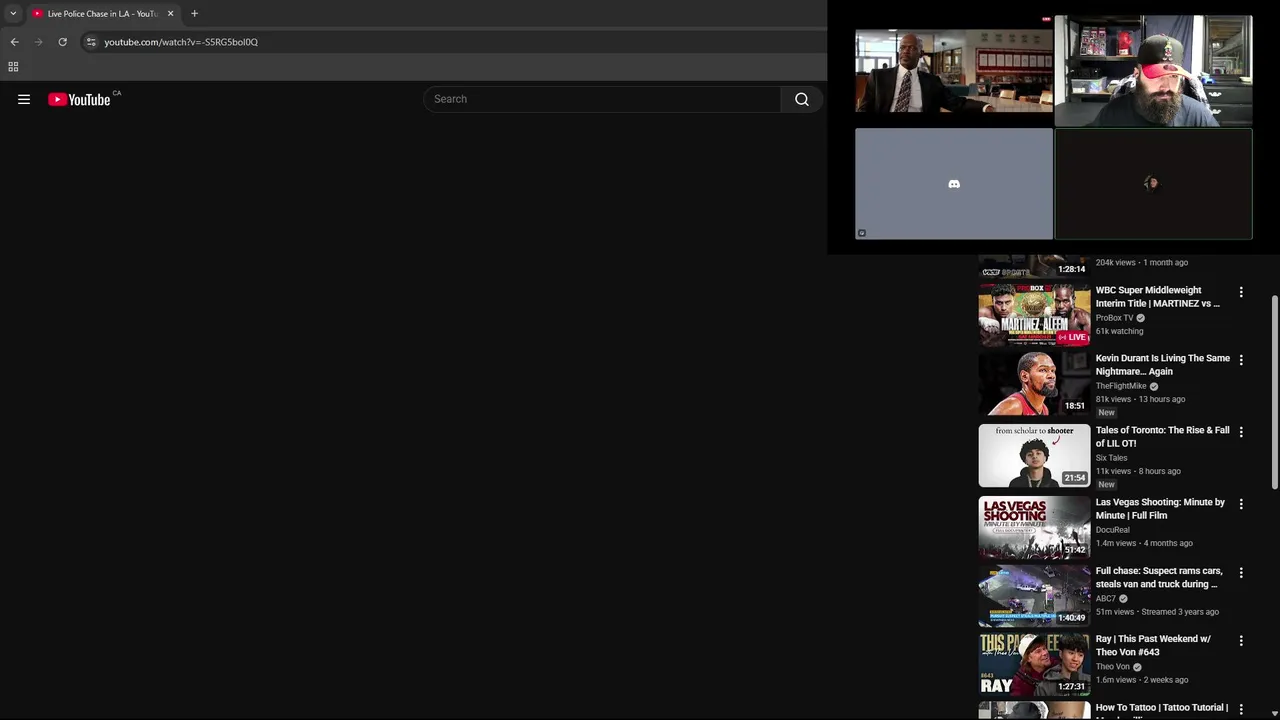Open a new browser tab
Viewport: 1280px width, 720px height.
click(x=194, y=14)
